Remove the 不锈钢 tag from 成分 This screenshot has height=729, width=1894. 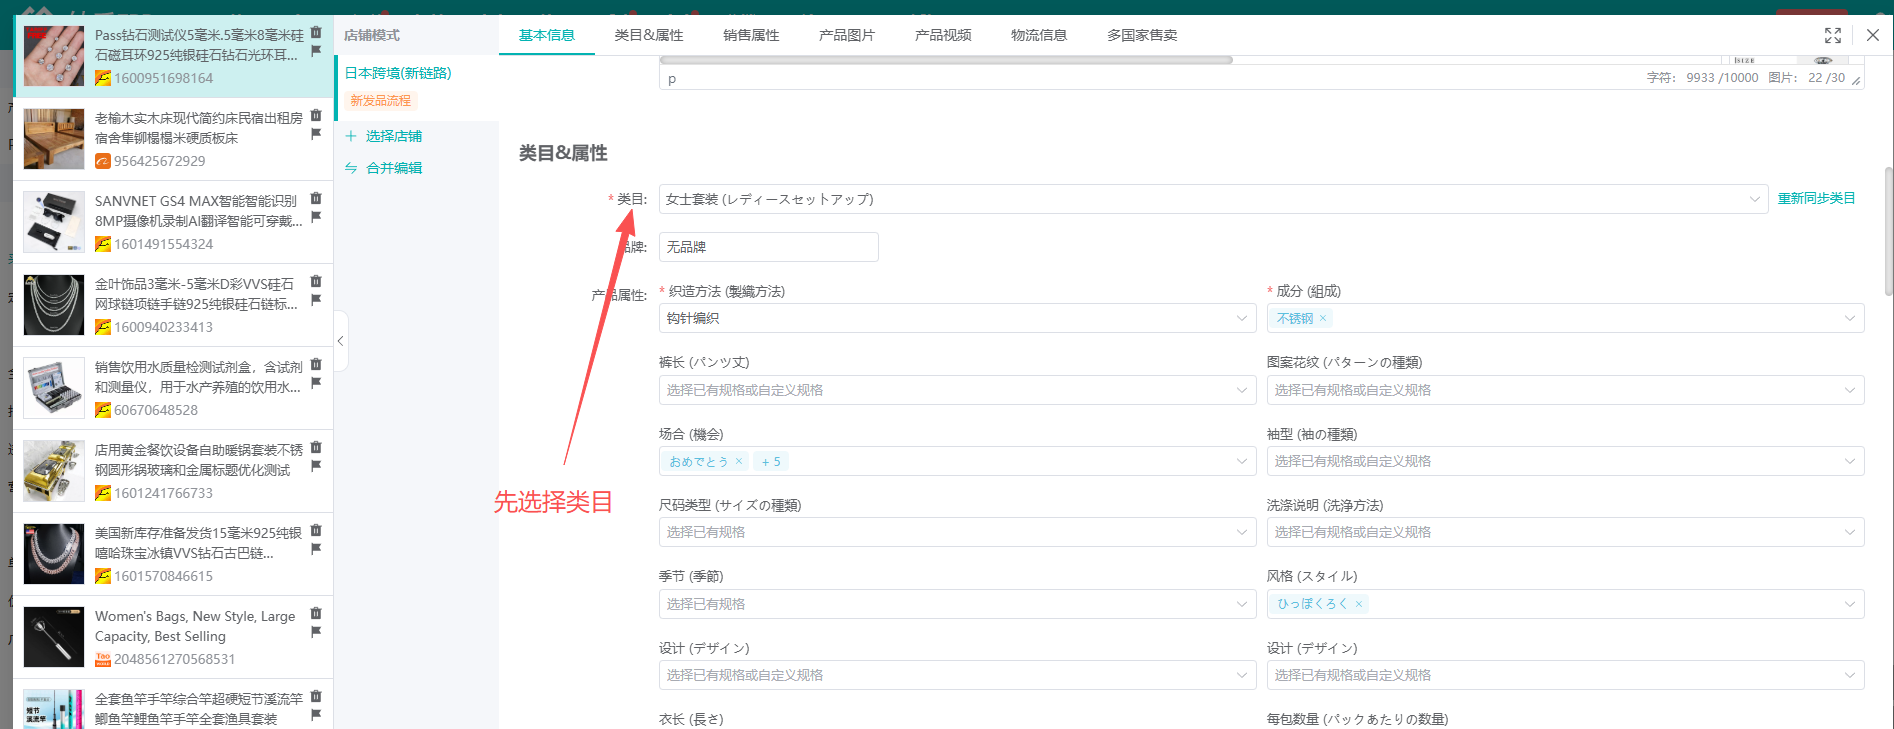pyautogui.click(x=1323, y=319)
